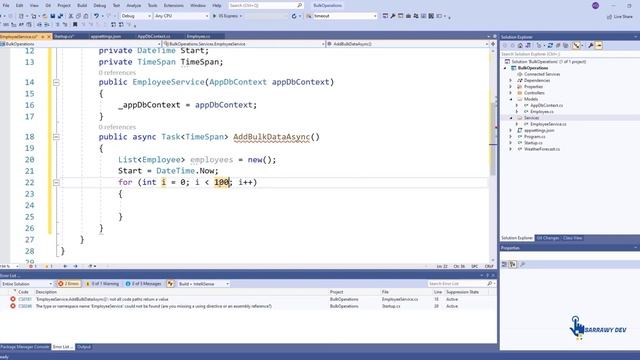Click Collapse All icon in Solution Explorer toolbar
Viewport: 640px width, 360px height.
point(558,45)
